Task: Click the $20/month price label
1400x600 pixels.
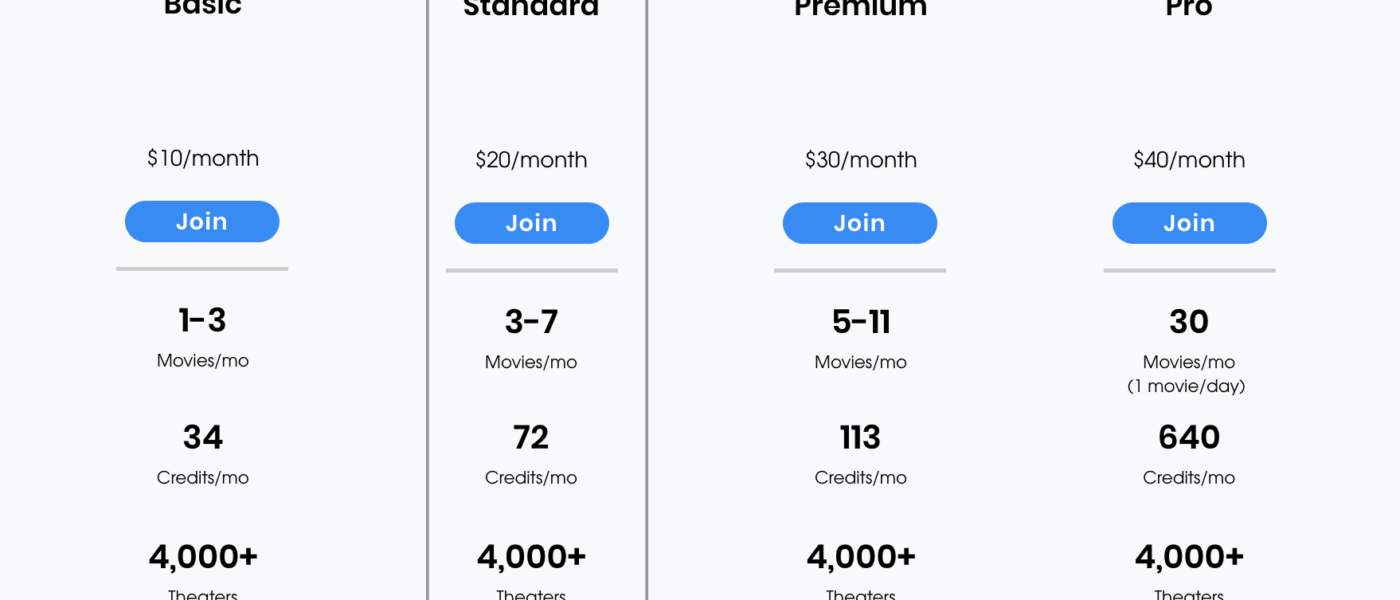Action: coord(531,160)
